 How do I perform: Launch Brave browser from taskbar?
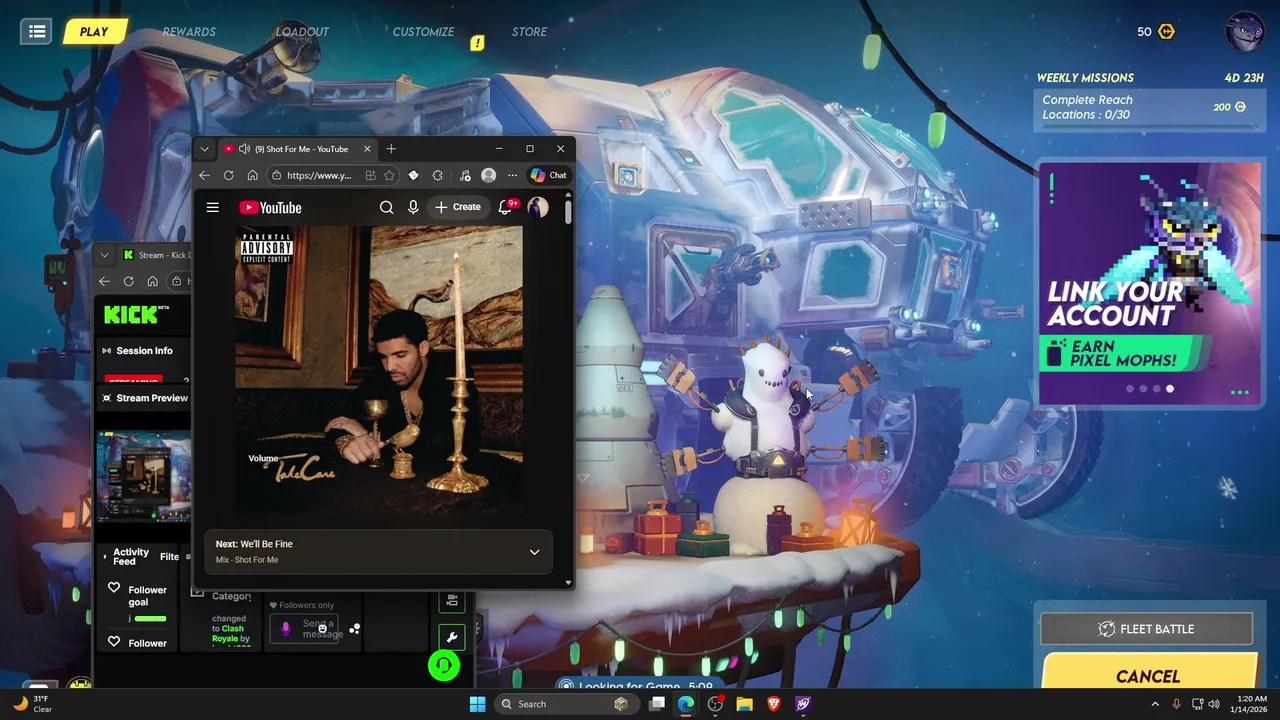(x=773, y=704)
